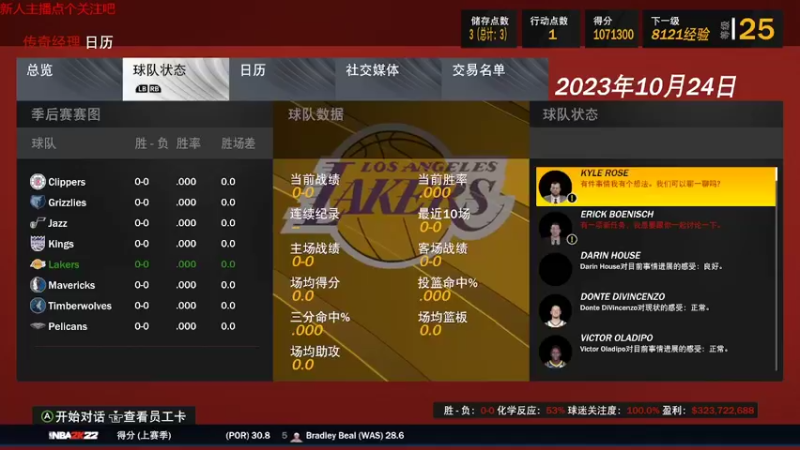Screen dimensions: 800x450
Task: Click Bradley Beal (WAS) 28.6 ticker text
Action: point(355,436)
